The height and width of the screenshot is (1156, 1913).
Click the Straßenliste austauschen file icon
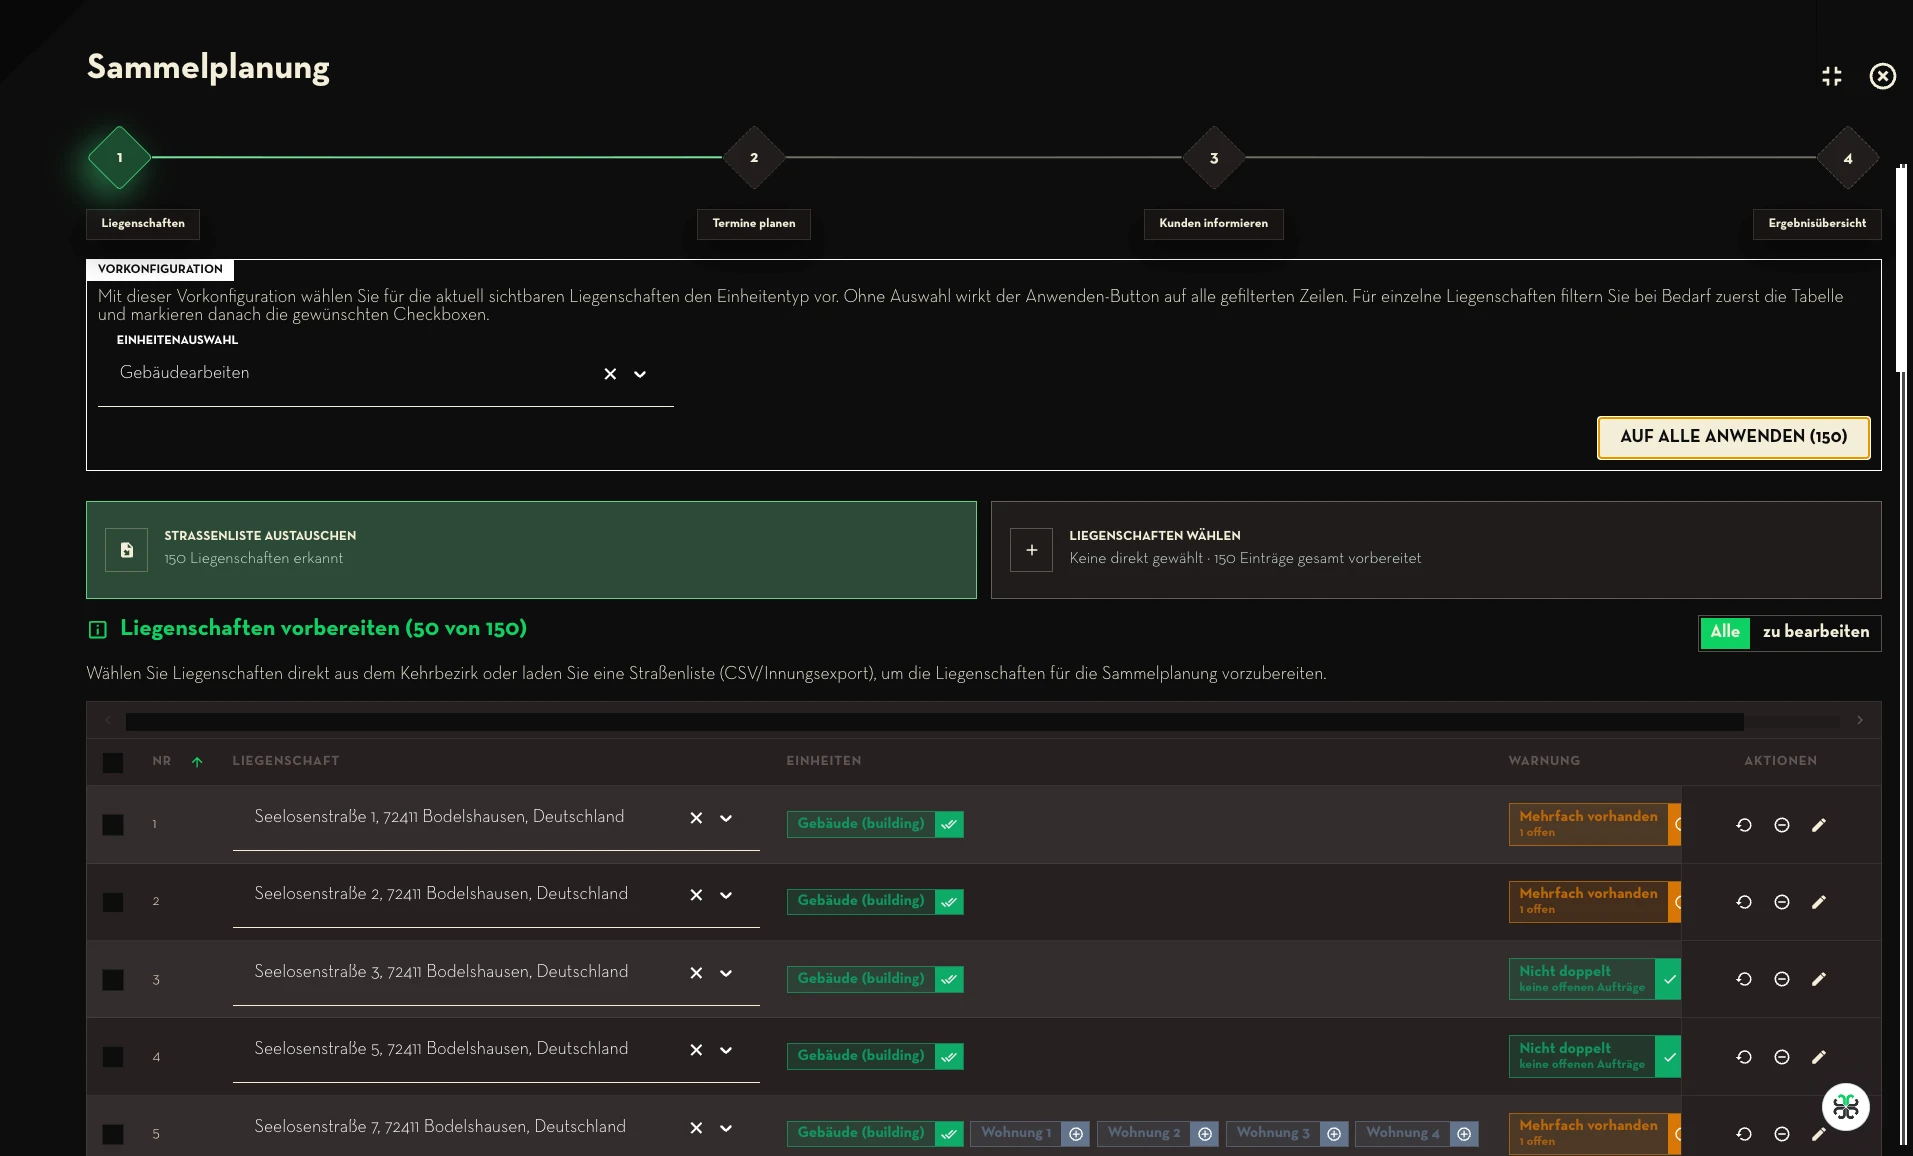127,550
